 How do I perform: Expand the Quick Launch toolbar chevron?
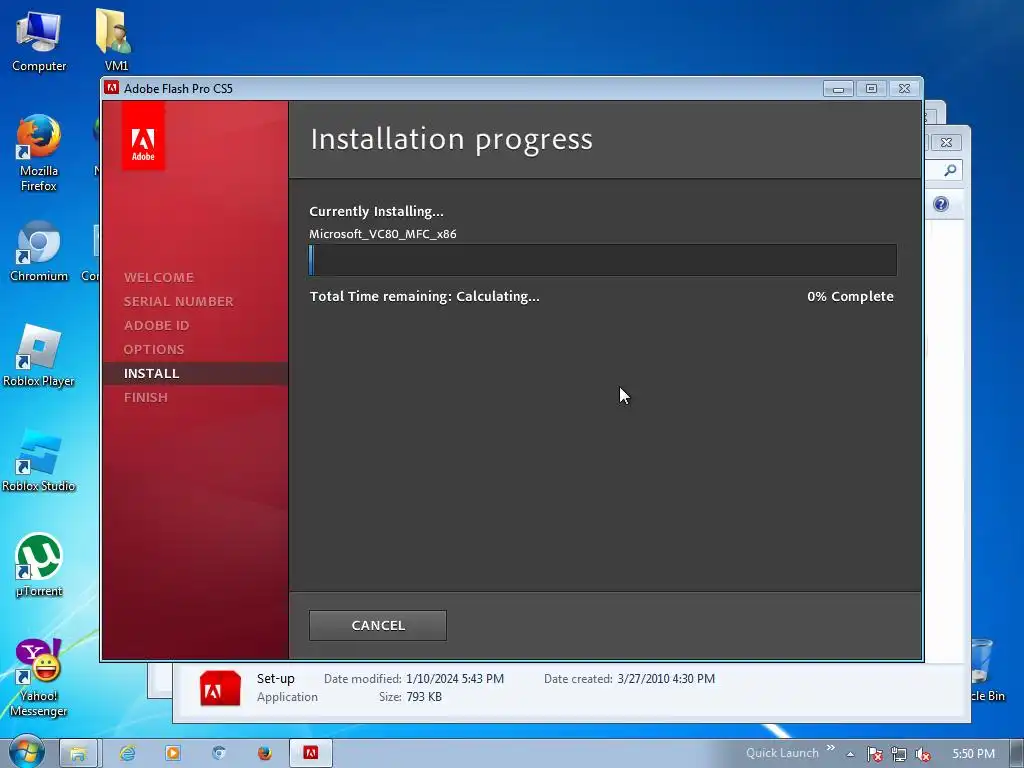tap(831, 748)
